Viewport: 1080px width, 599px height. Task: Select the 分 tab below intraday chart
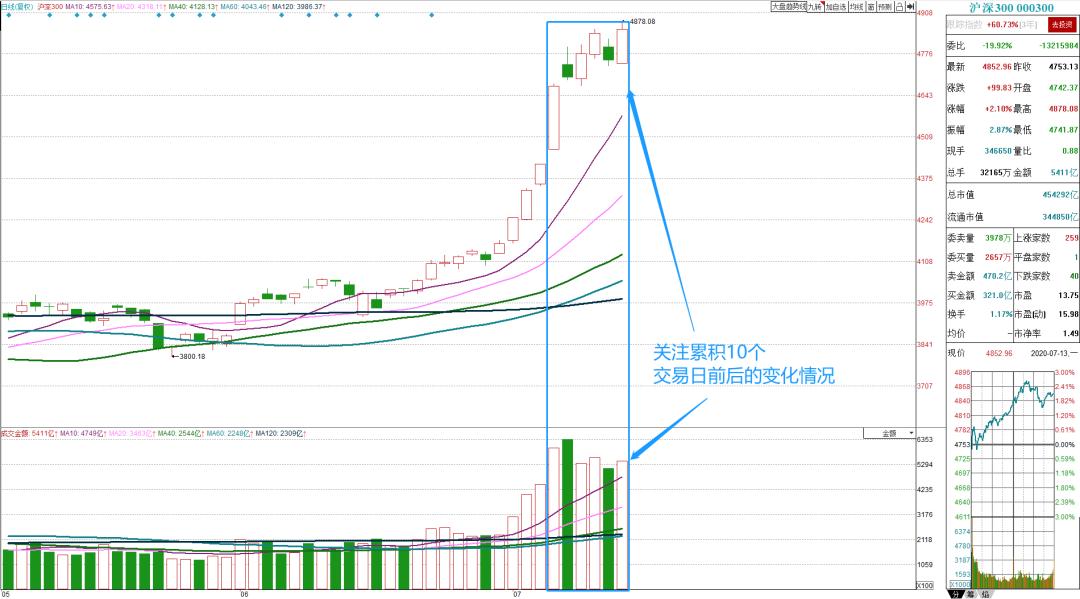click(x=956, y=593)
